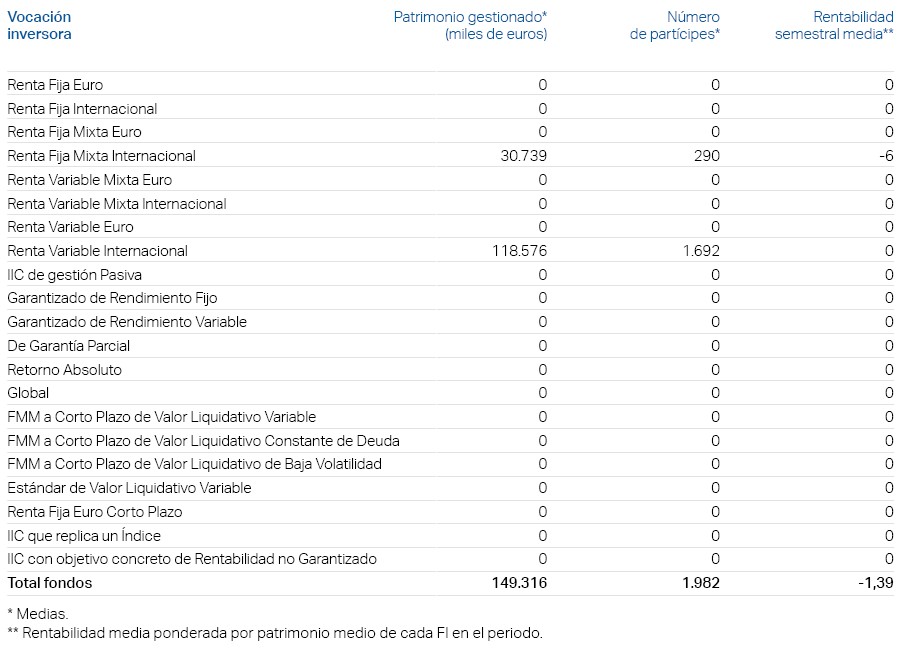Select the "Renta Fija Mixta Internacional" row label
905x653 pixels.
point(101,156)
